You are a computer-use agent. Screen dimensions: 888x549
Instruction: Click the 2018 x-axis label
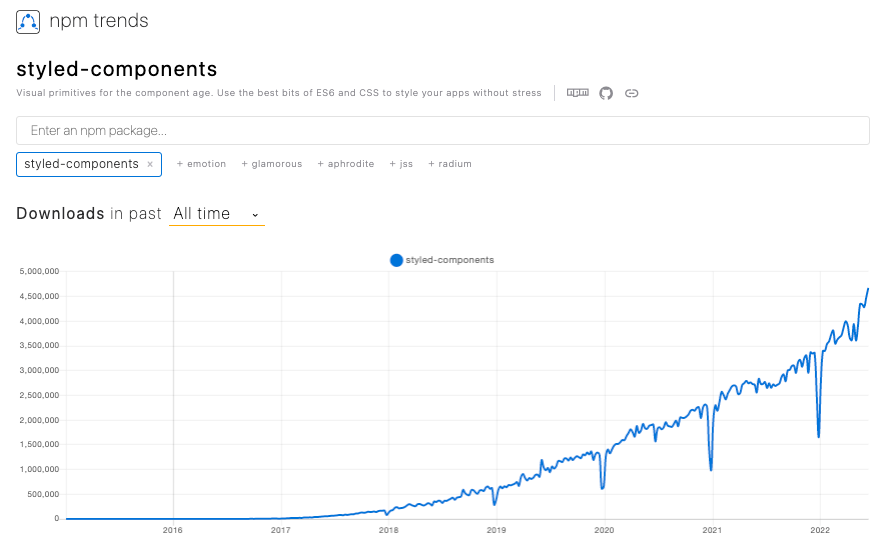click(388, 530)
